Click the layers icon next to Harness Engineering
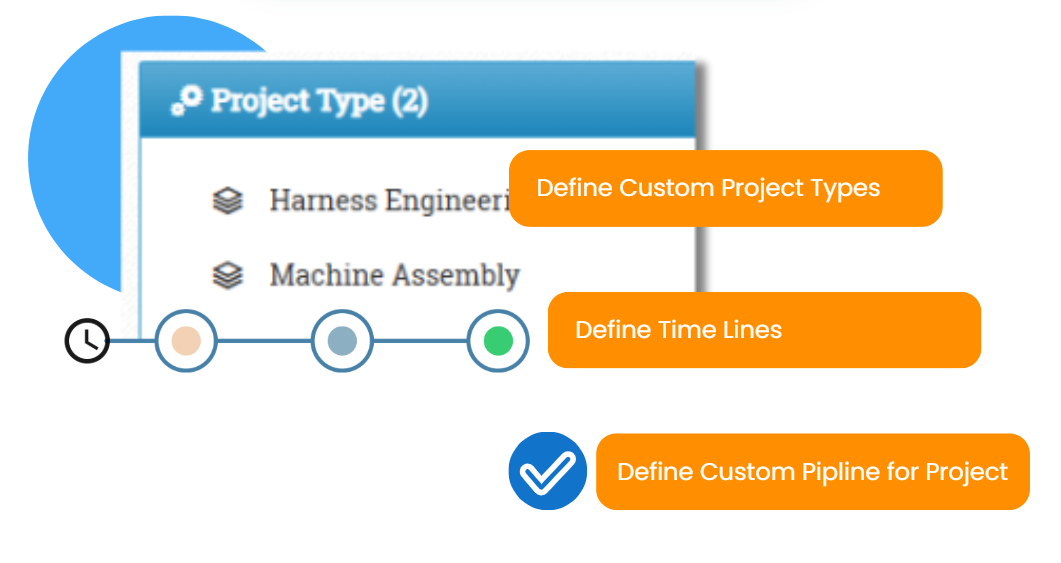 (x=228, y=200)
